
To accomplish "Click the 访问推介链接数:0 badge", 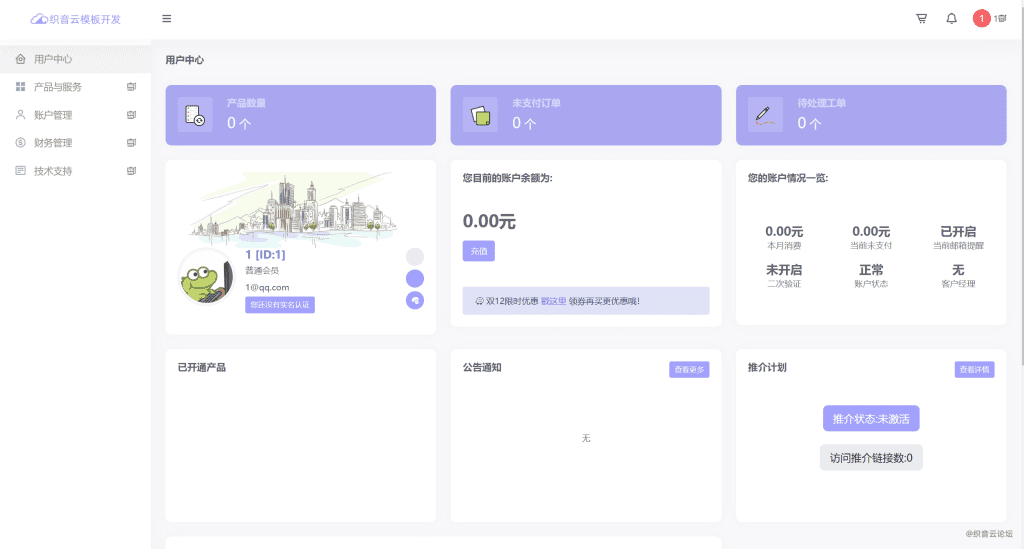I will 871,458.
